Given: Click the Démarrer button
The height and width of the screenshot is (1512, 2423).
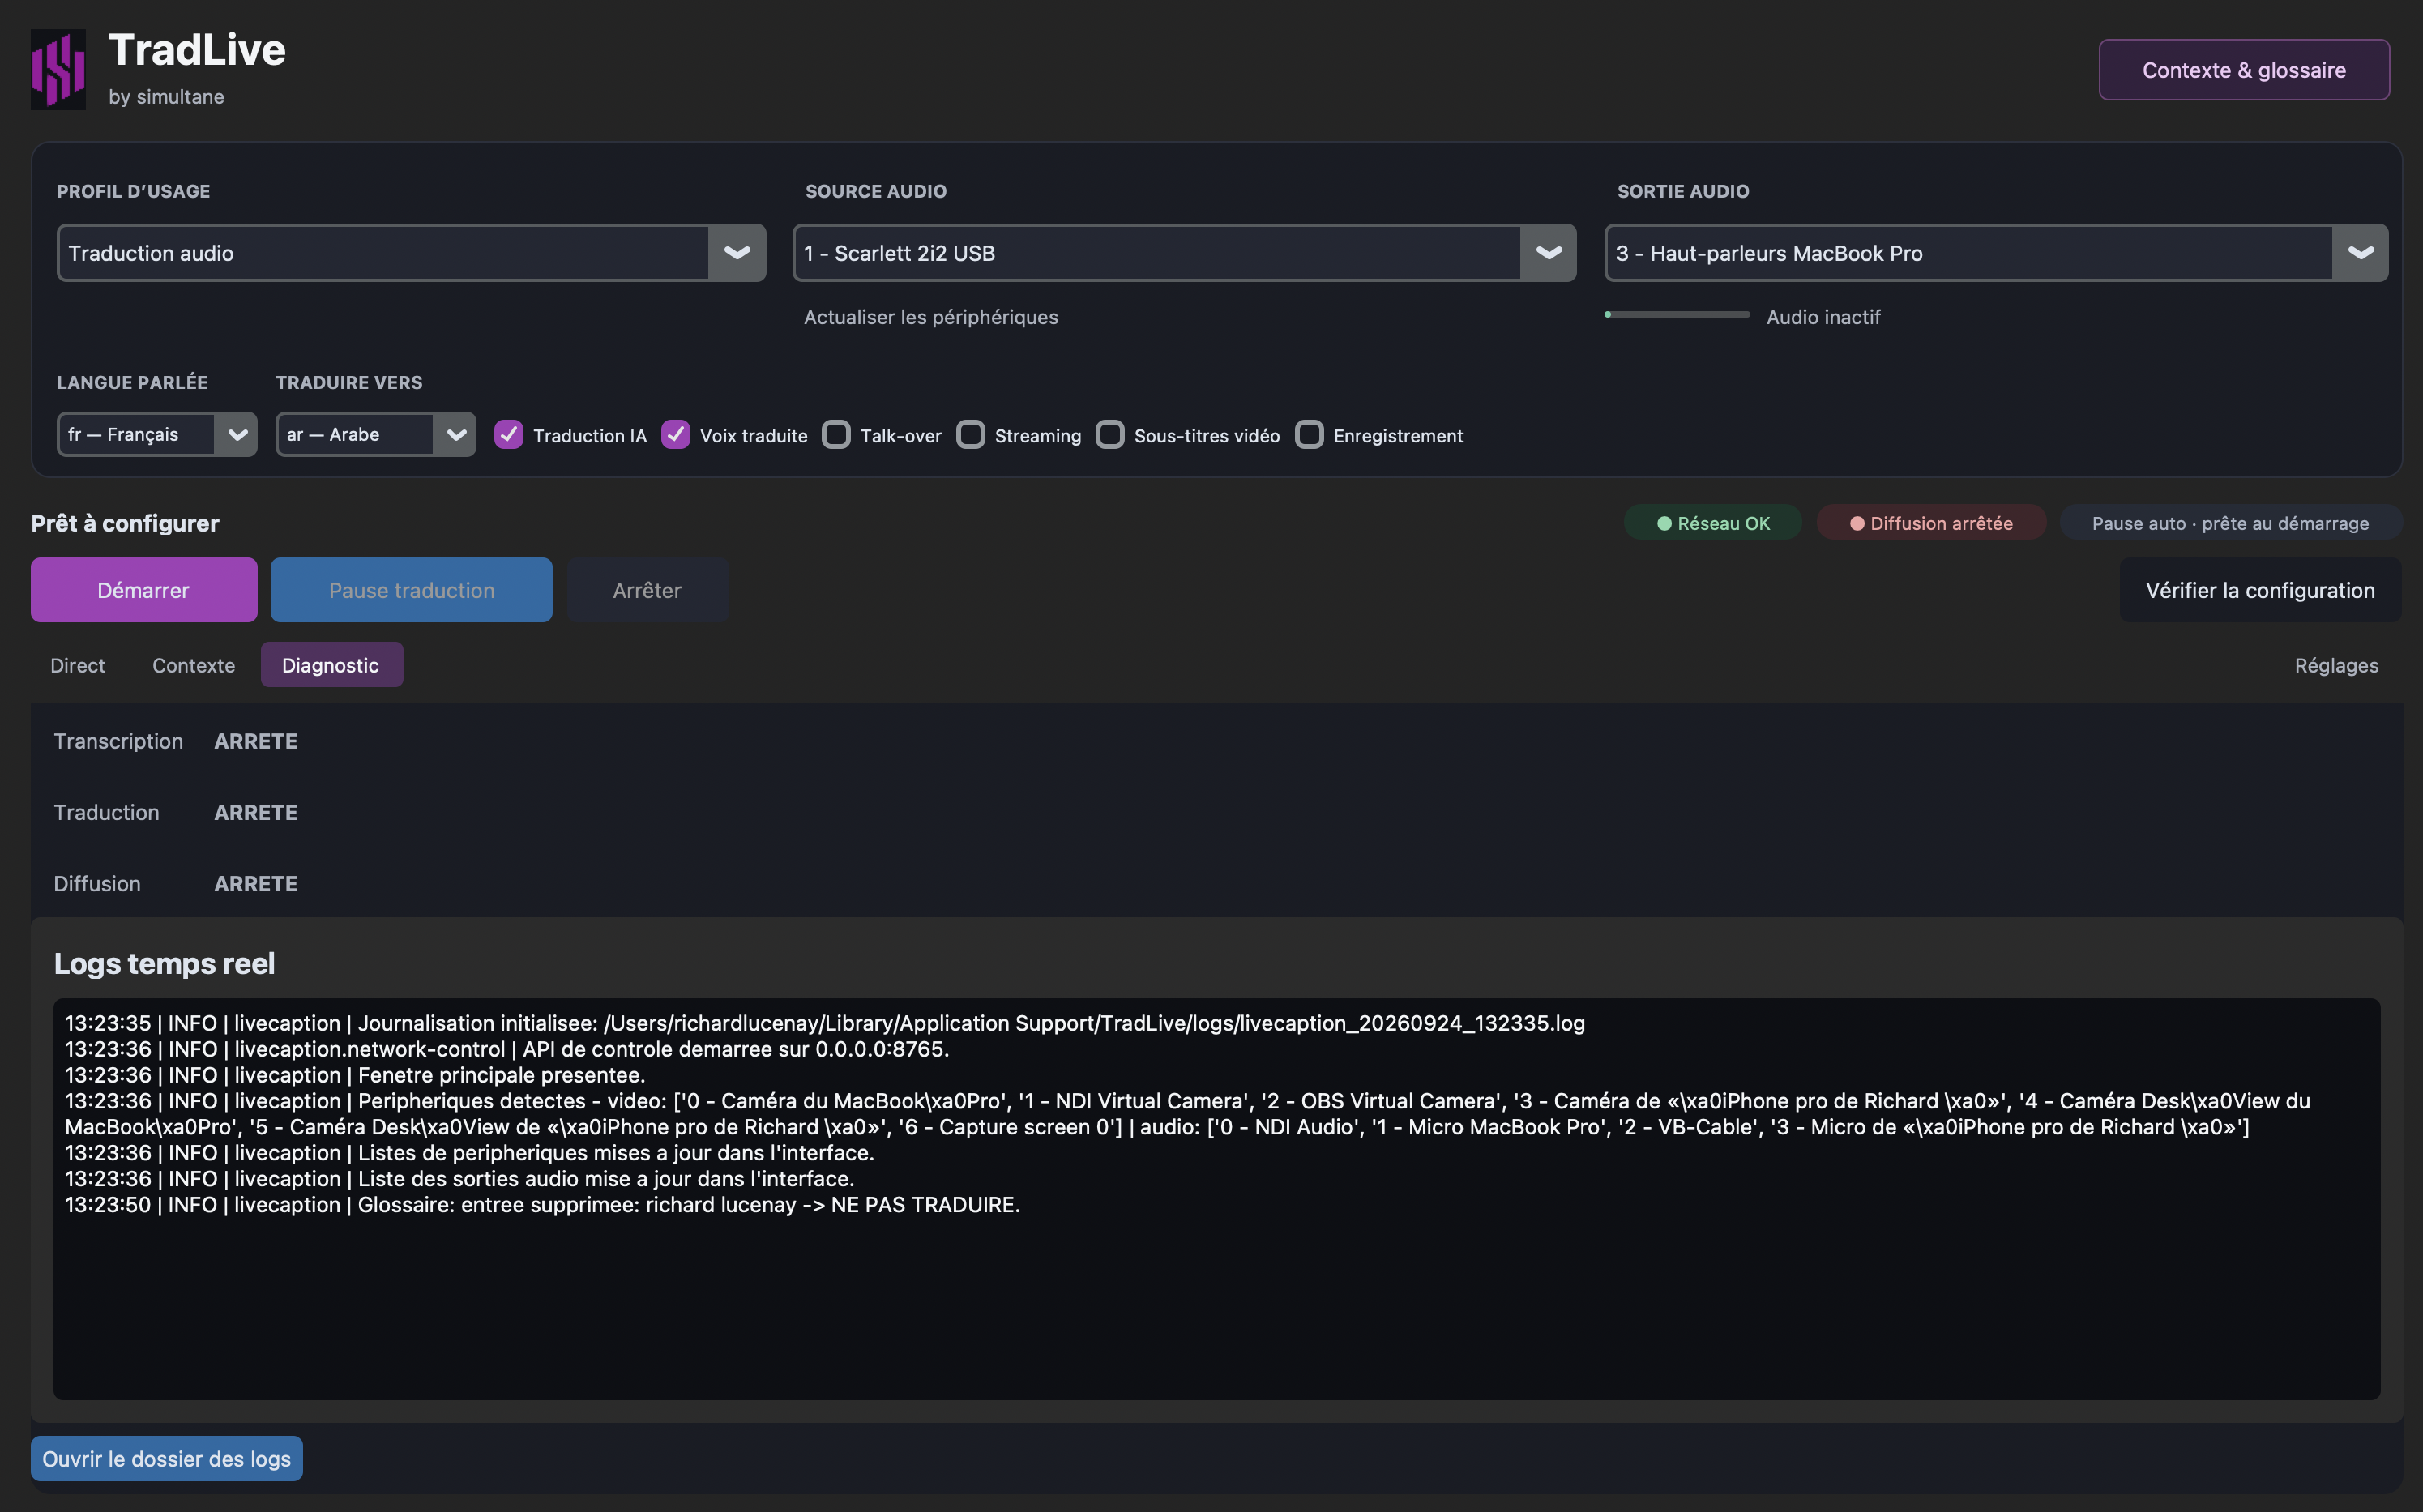Looking at the screenshot, I should click(x=144, y=590).
